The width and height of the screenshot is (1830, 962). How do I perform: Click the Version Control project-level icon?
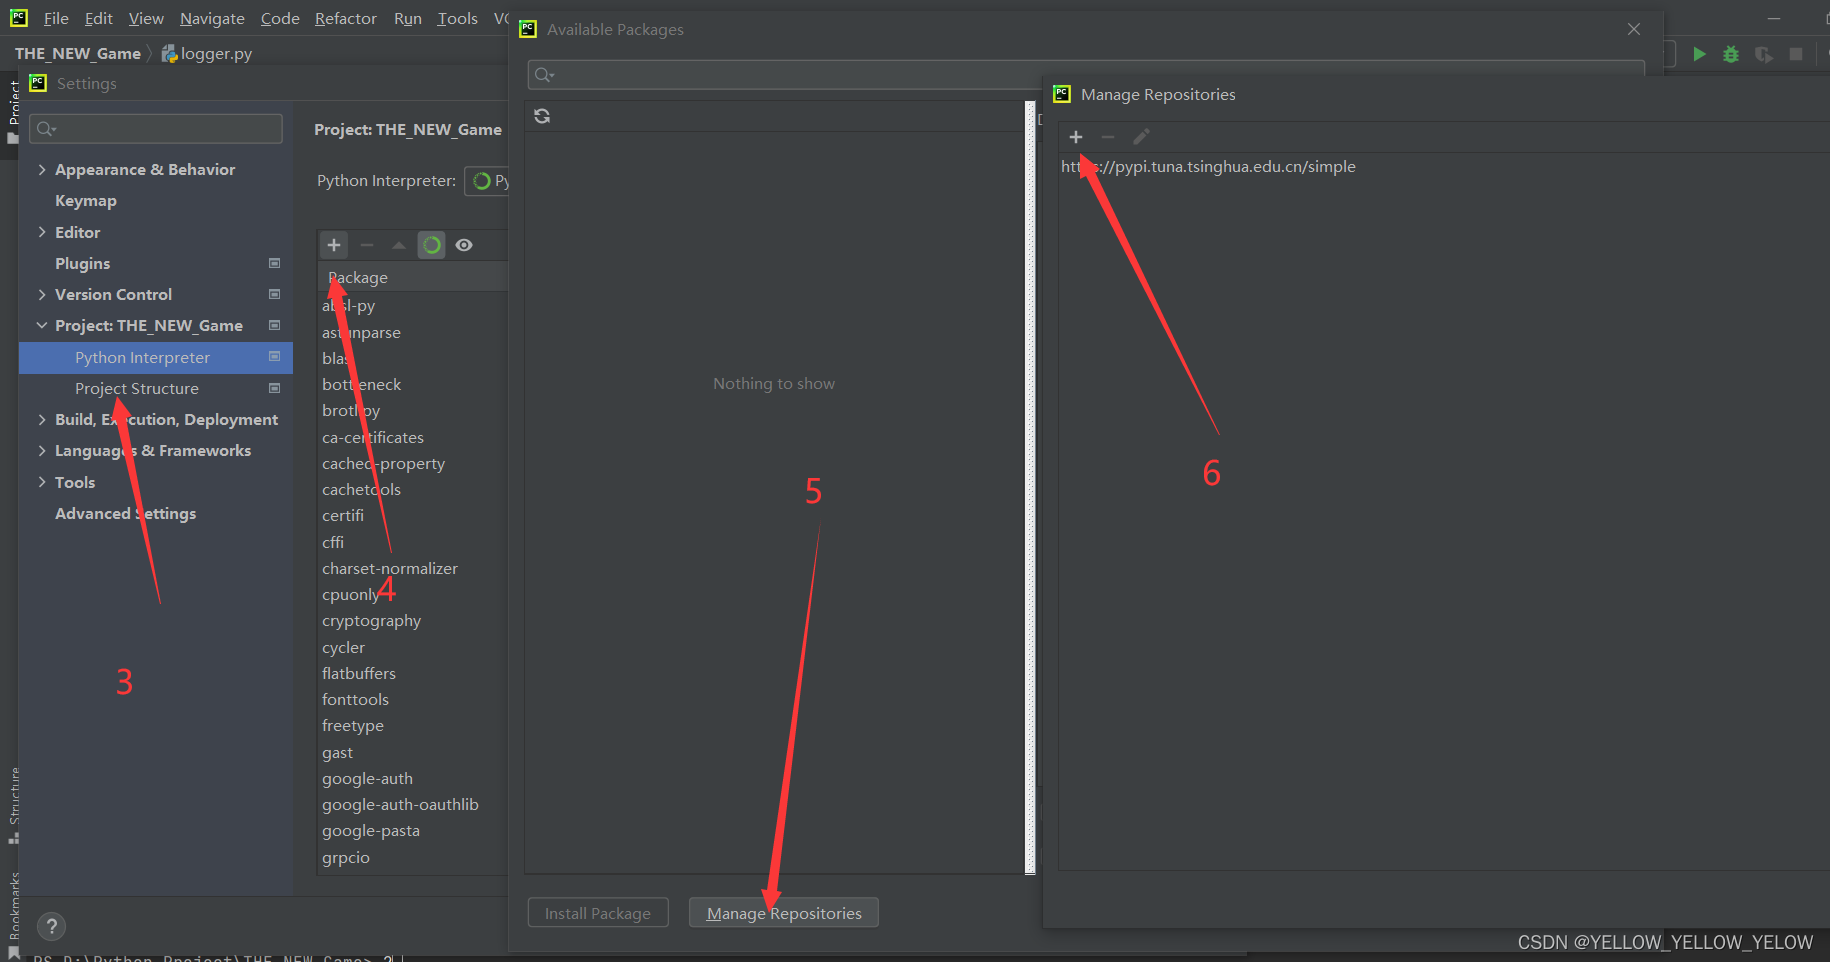[x=274, y=294]
